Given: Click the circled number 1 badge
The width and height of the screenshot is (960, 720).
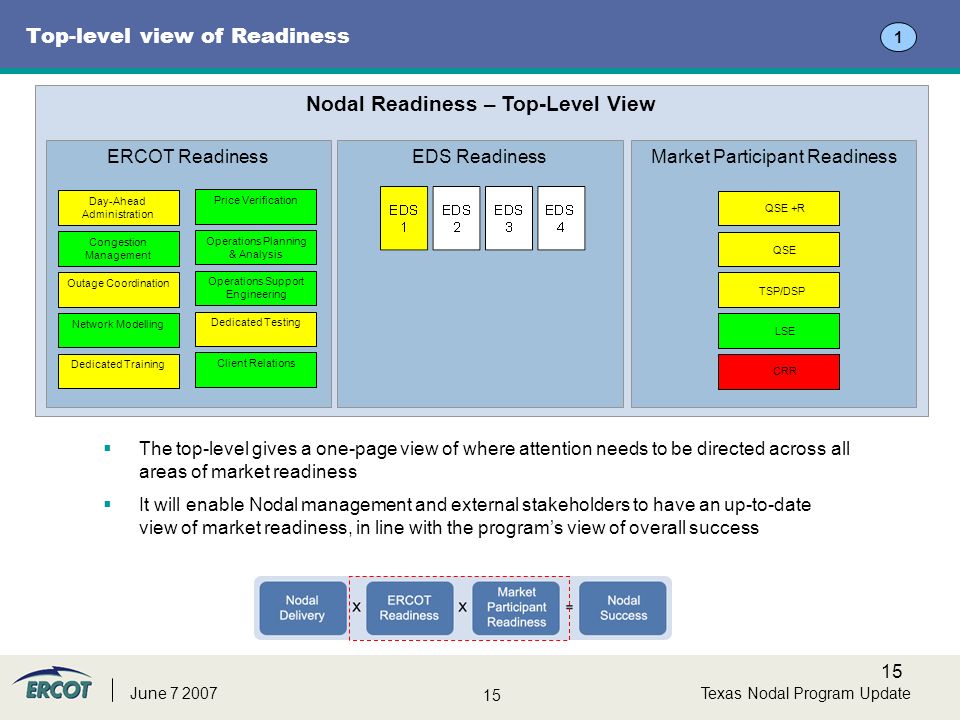Looking at the screenshot, I should [x=898, y=37].
